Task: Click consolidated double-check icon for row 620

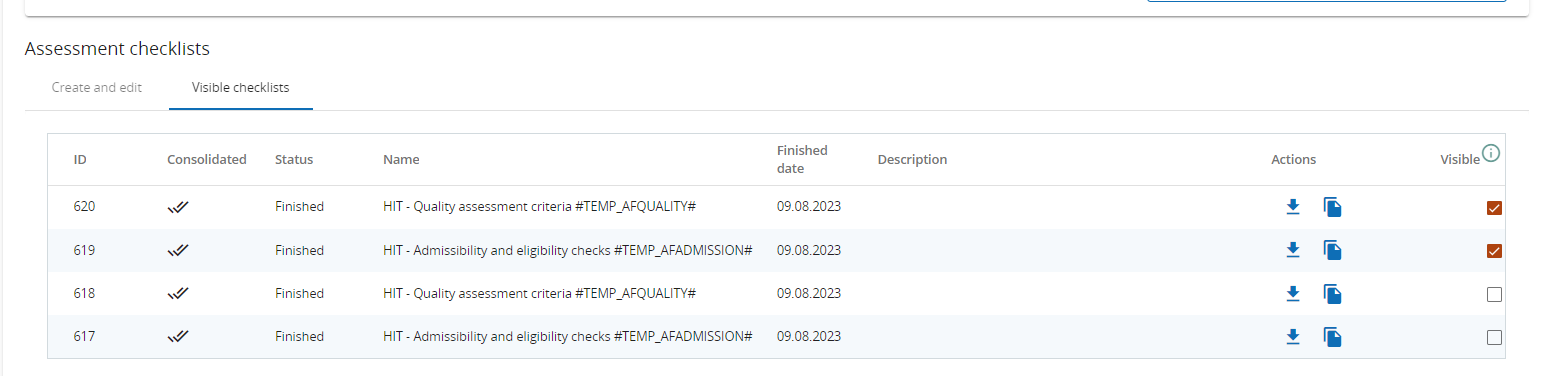Action: click(179, 207)
